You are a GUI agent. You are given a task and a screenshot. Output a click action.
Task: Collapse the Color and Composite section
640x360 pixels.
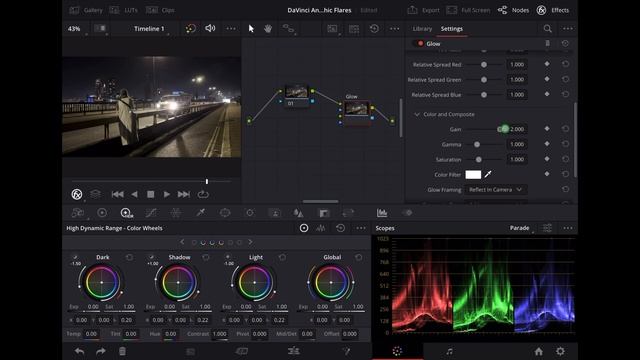[417, 114]
